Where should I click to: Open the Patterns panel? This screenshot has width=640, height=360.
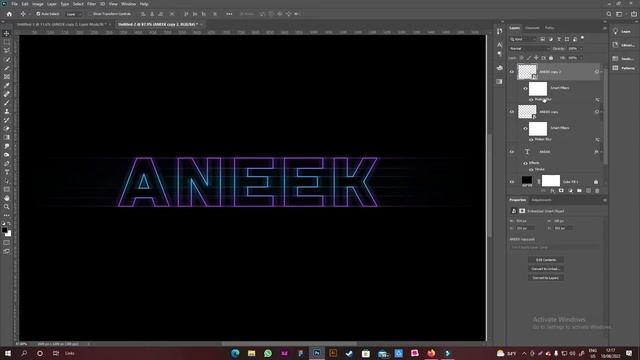click(x=623, y=68)
